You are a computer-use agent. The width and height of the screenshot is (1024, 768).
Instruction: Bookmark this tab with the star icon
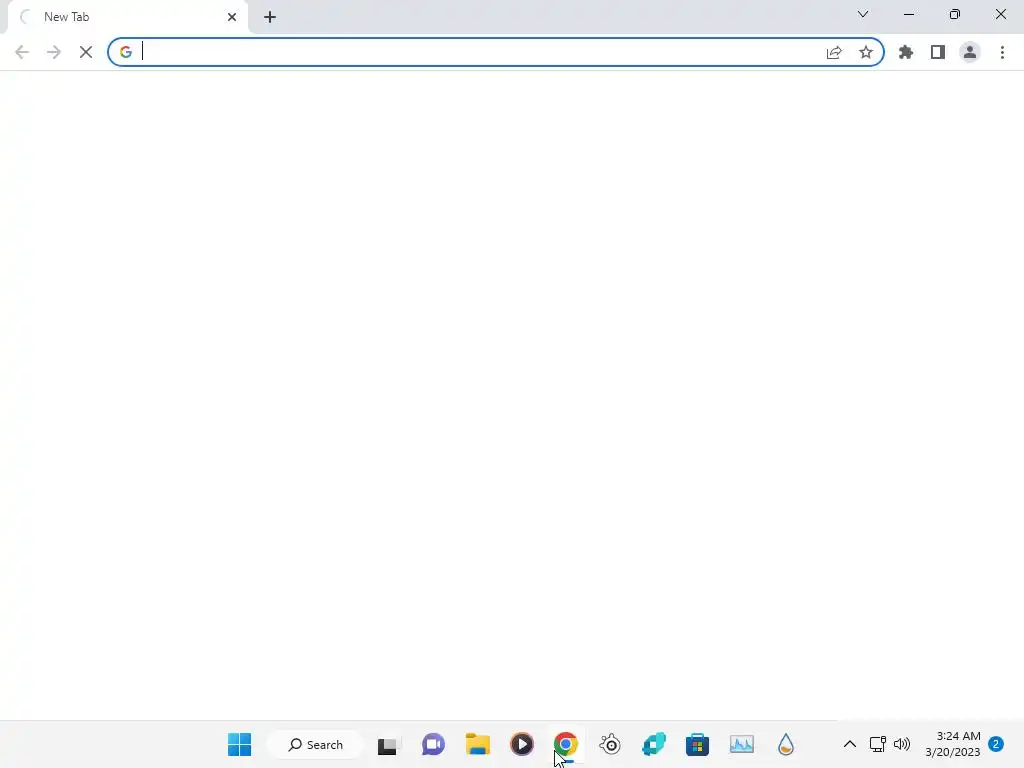866,52
